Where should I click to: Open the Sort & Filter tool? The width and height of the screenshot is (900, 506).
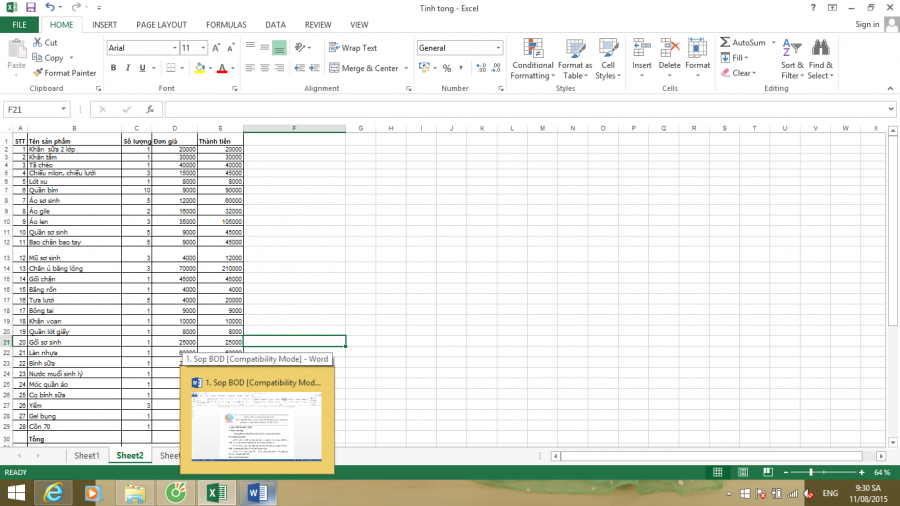coord(791,60)
